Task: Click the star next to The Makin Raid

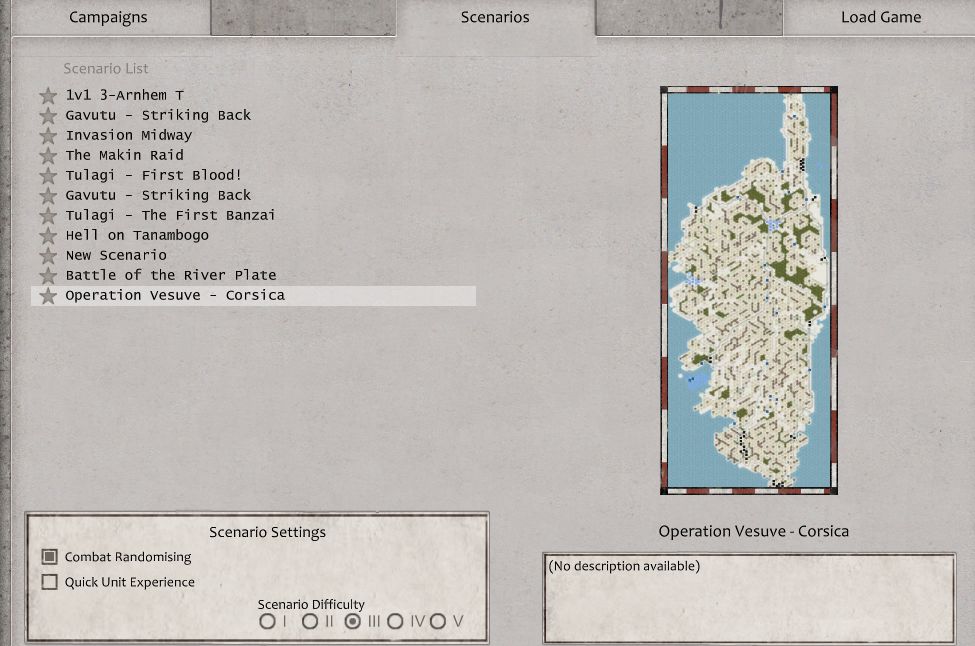Action: pos(48,156)
